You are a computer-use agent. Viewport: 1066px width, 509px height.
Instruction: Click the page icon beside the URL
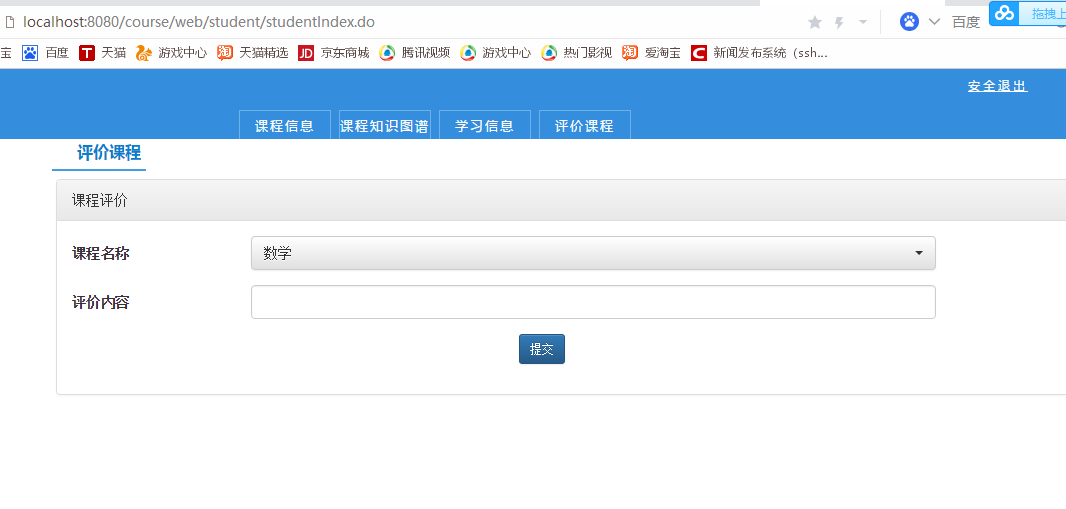point(9,22)
